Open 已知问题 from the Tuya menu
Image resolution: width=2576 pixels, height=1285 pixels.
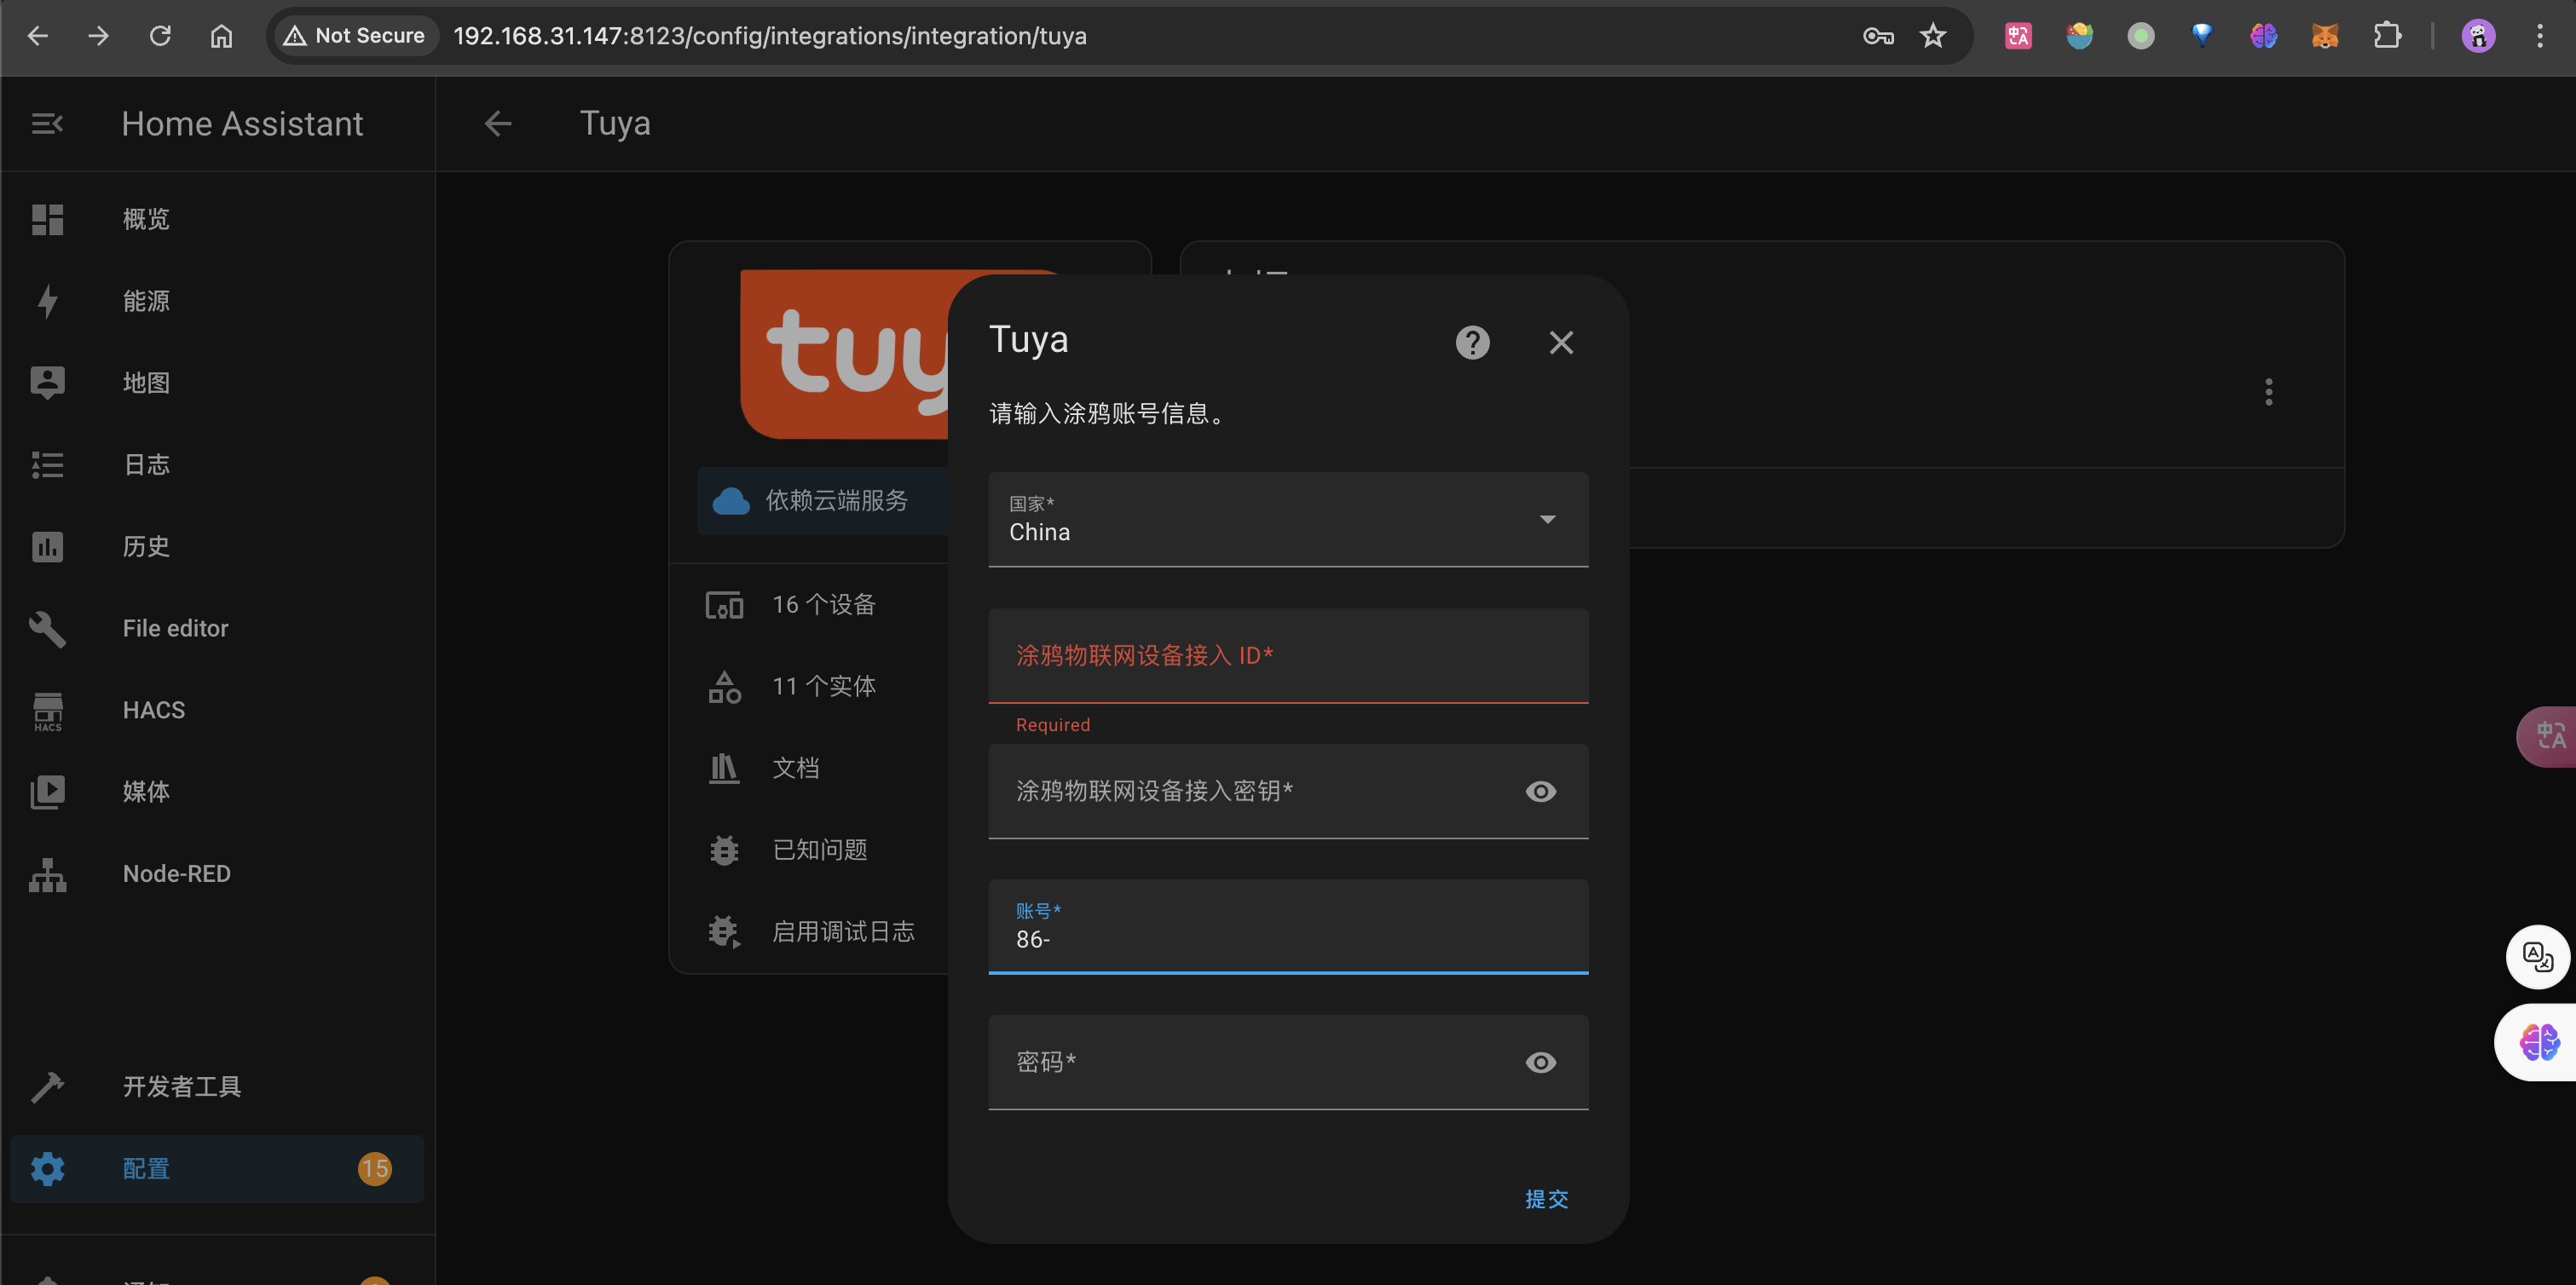click(x=822, y=849)
